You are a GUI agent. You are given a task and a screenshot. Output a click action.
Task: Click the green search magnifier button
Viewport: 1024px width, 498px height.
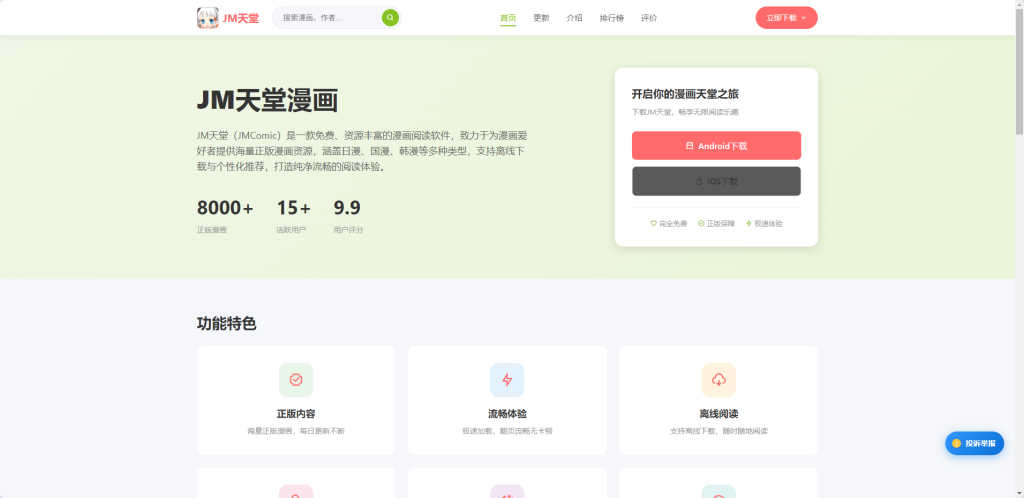pos(390,18)
